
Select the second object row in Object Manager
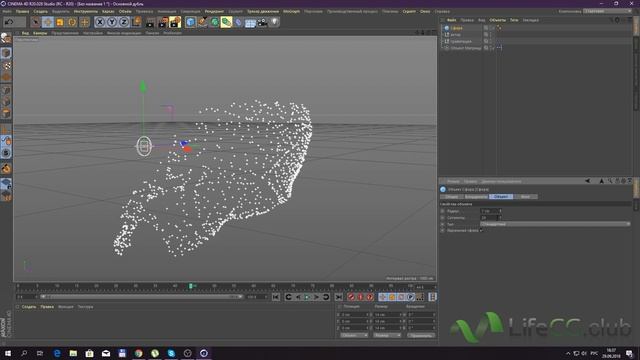tap(456, 35)
